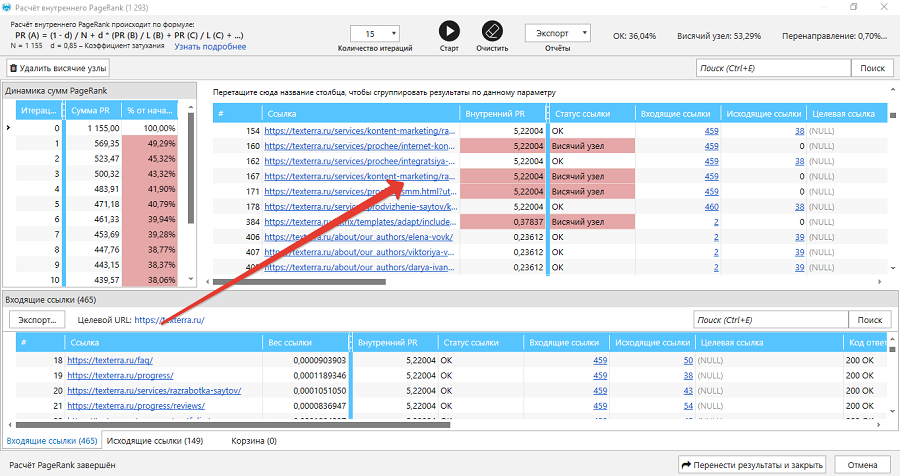Open the razrabotka-saytov link

(154, 390)
